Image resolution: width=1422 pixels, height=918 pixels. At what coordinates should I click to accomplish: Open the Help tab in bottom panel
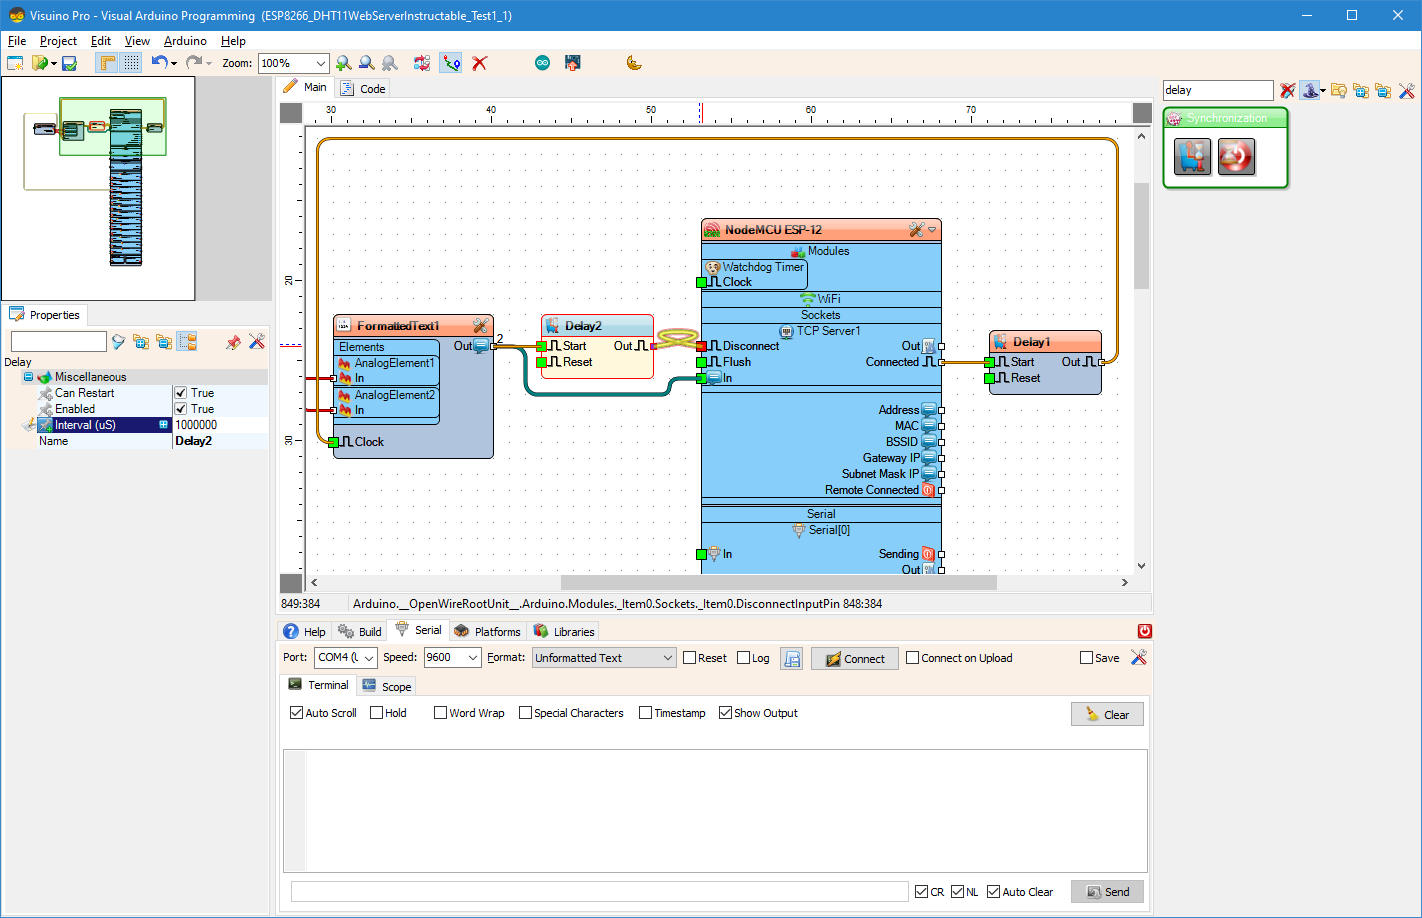305,632
